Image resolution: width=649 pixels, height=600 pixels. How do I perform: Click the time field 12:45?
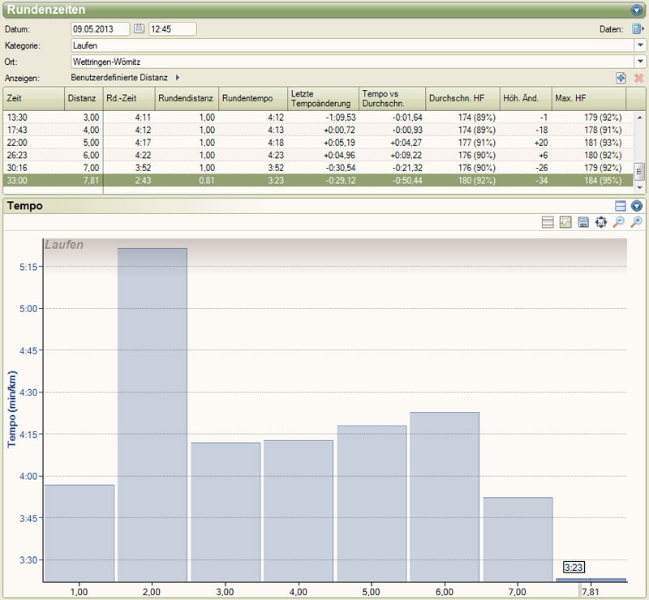(x=172, y=29)
